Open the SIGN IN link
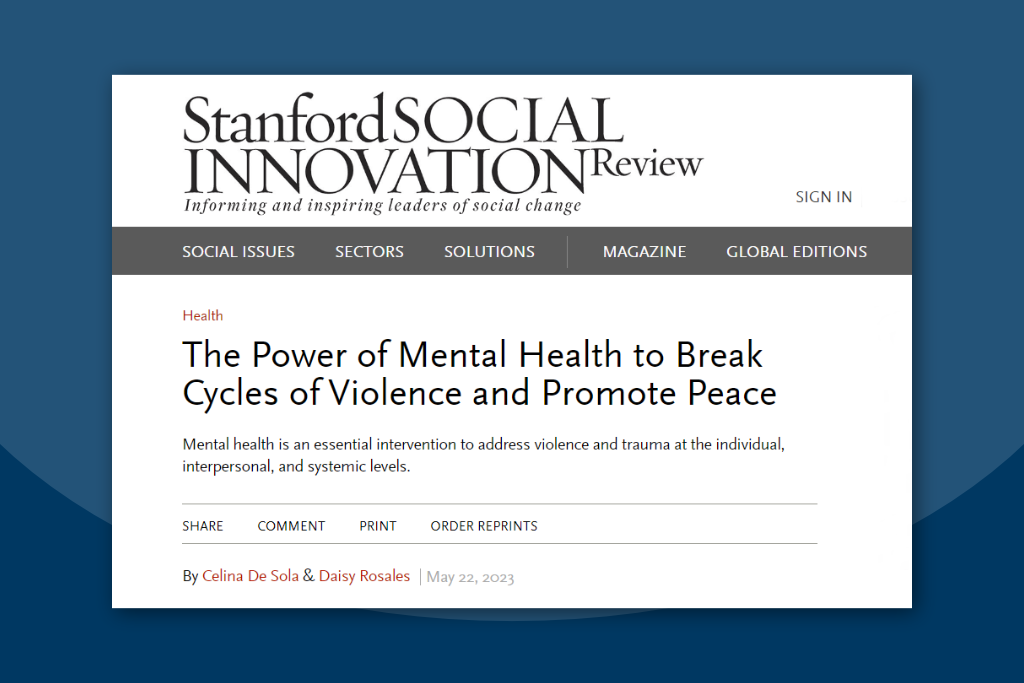The width and height of the screenshot is (1024, 683). 824,197
